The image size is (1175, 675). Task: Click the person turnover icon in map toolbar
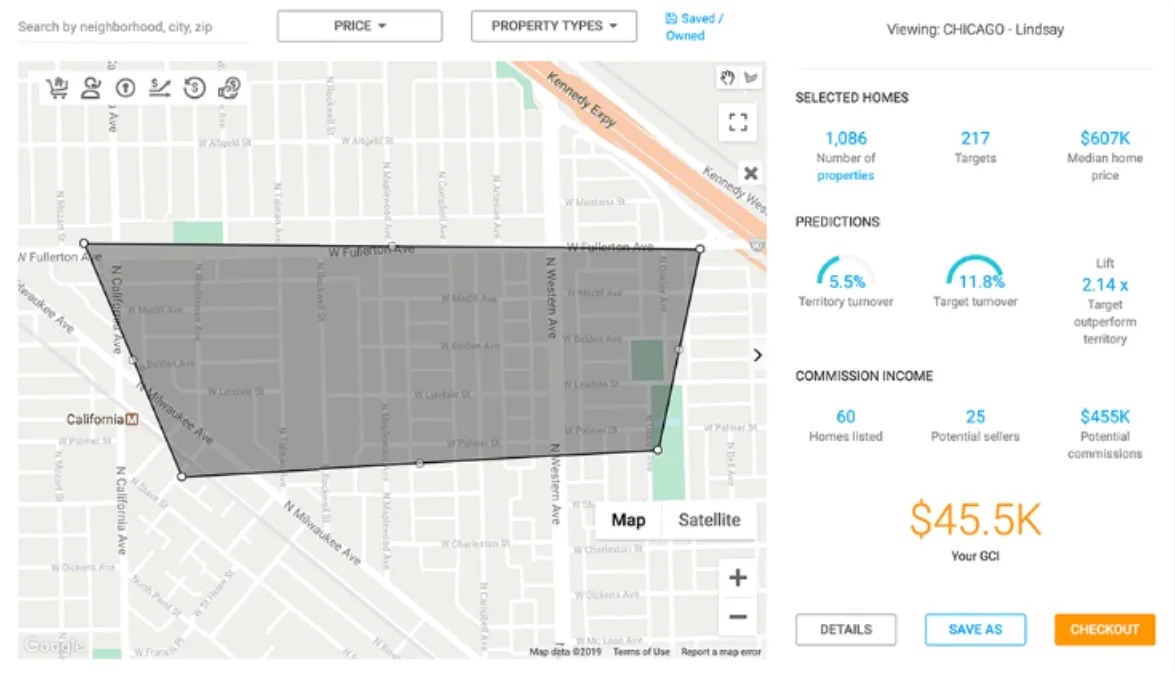coord(90,88)
